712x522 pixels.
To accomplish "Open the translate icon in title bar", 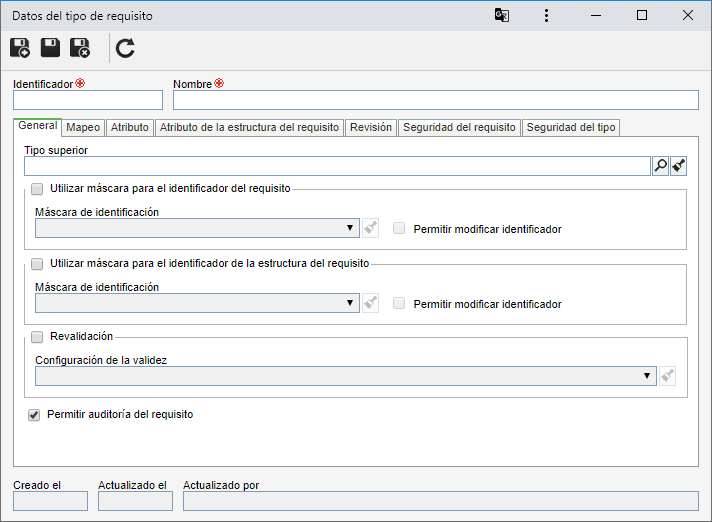I will pos(501,15).
